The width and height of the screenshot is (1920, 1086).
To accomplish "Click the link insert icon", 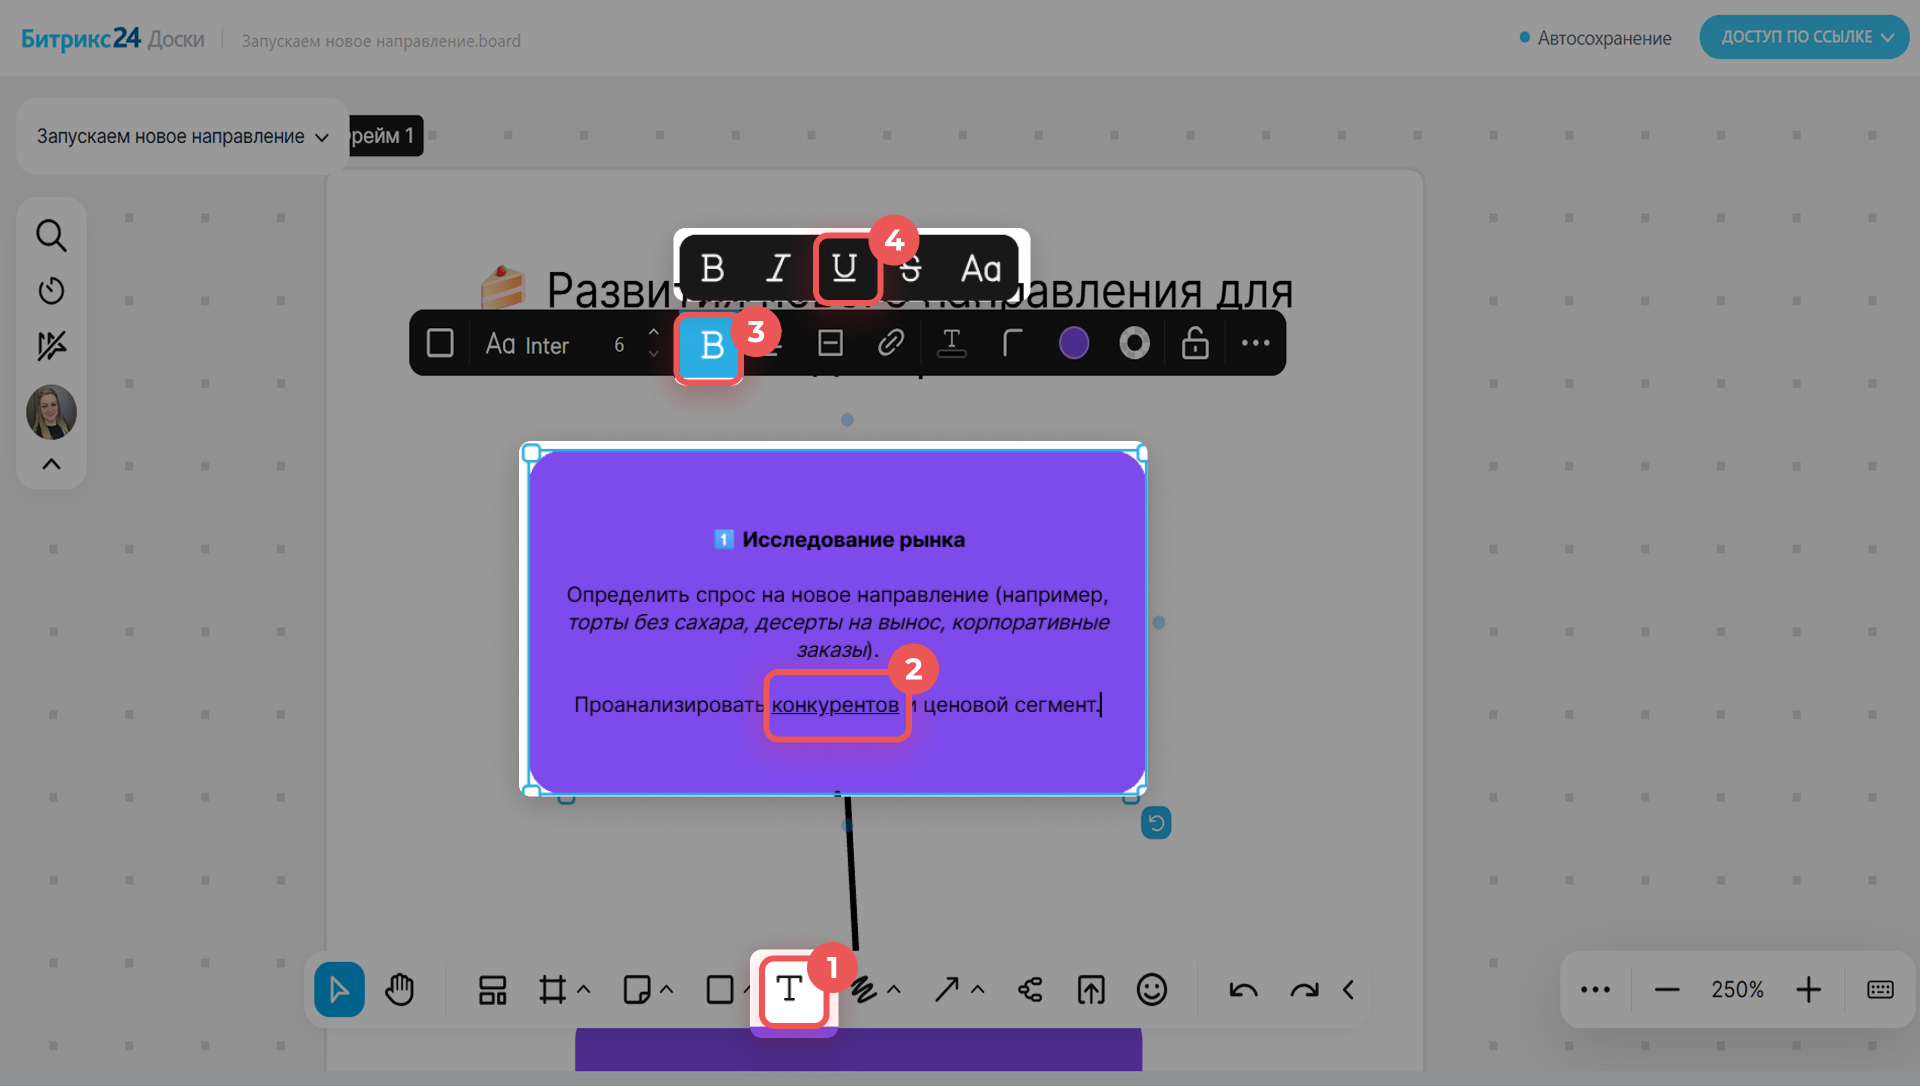I will pos(890,344).
